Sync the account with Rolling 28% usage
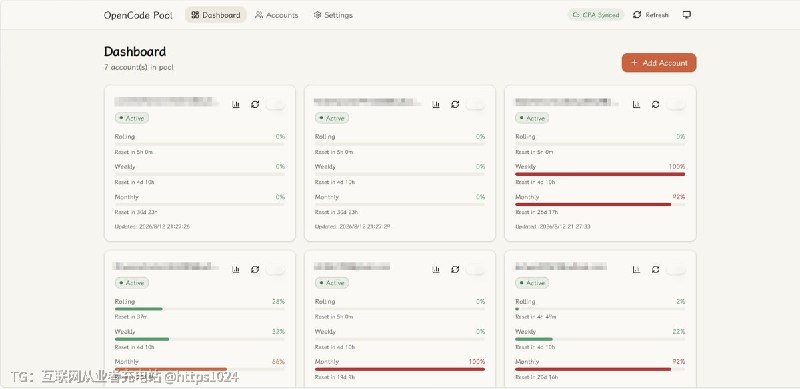 coord(255,269)
